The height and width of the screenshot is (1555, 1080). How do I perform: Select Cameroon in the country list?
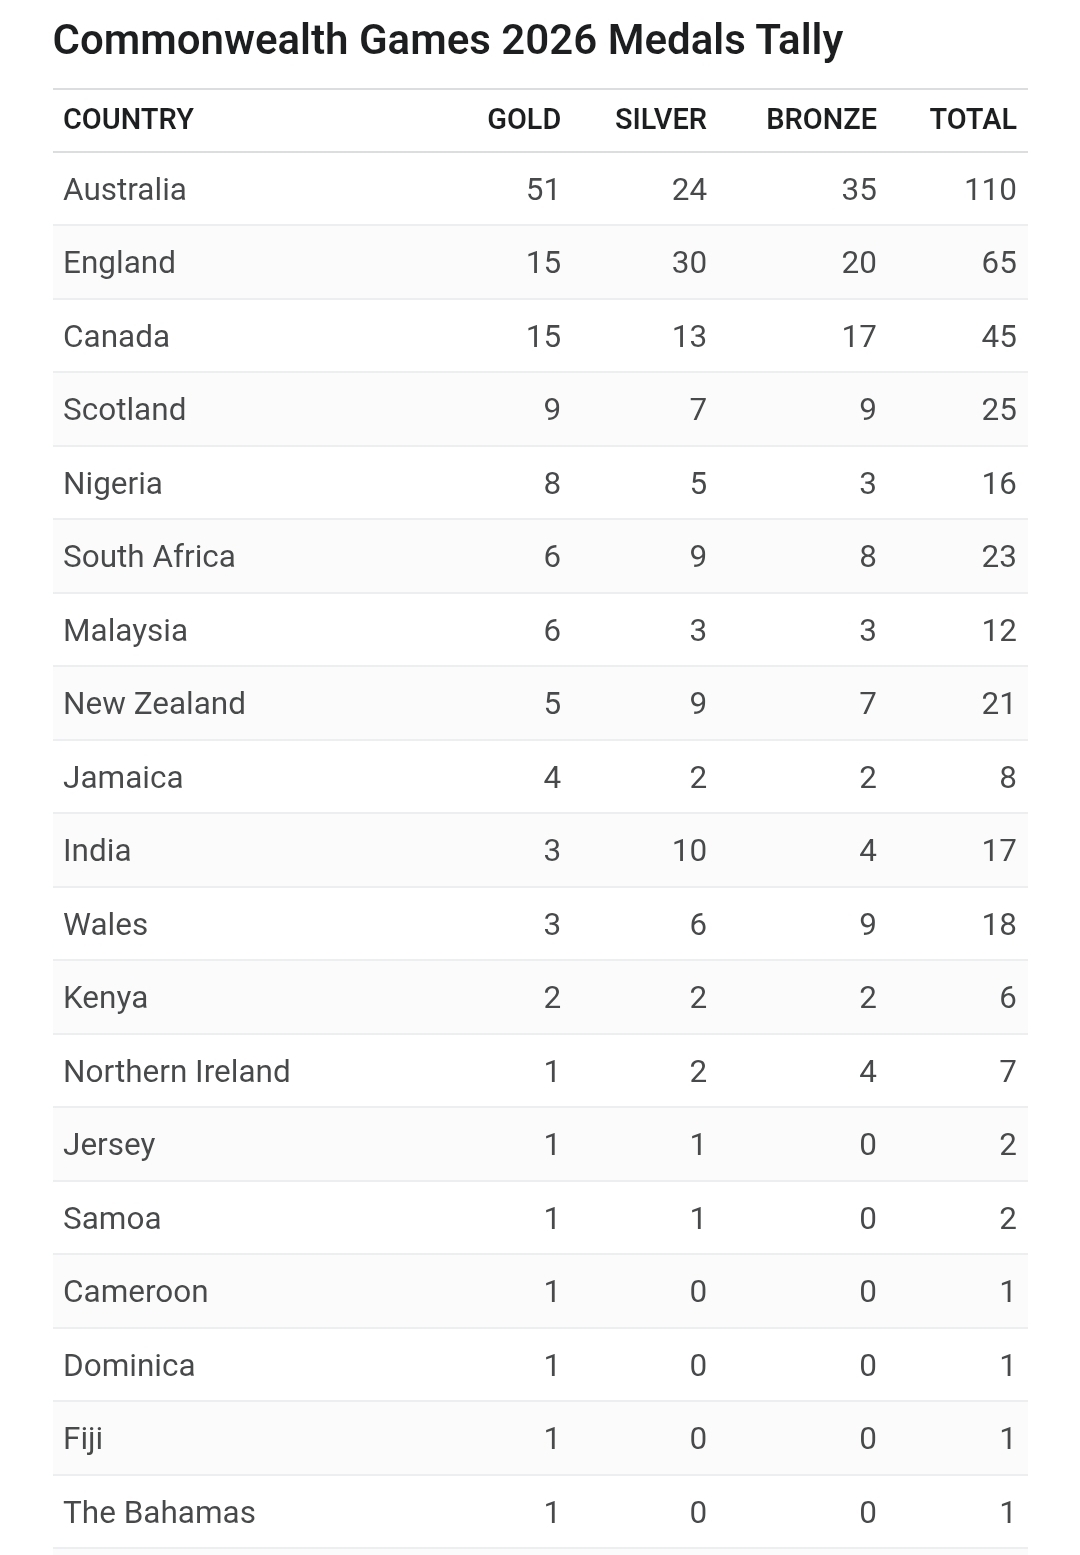(135, 1291)
